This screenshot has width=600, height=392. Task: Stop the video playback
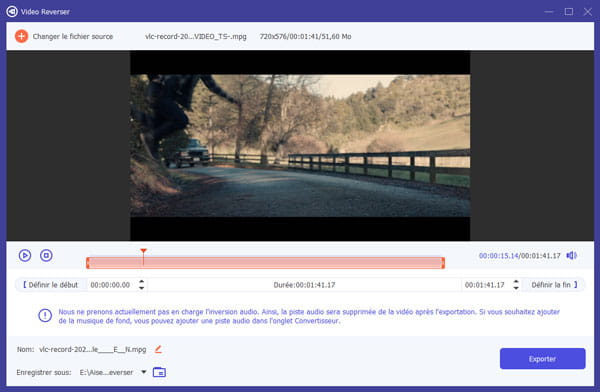pyautogui.click(x=46, y=255)
